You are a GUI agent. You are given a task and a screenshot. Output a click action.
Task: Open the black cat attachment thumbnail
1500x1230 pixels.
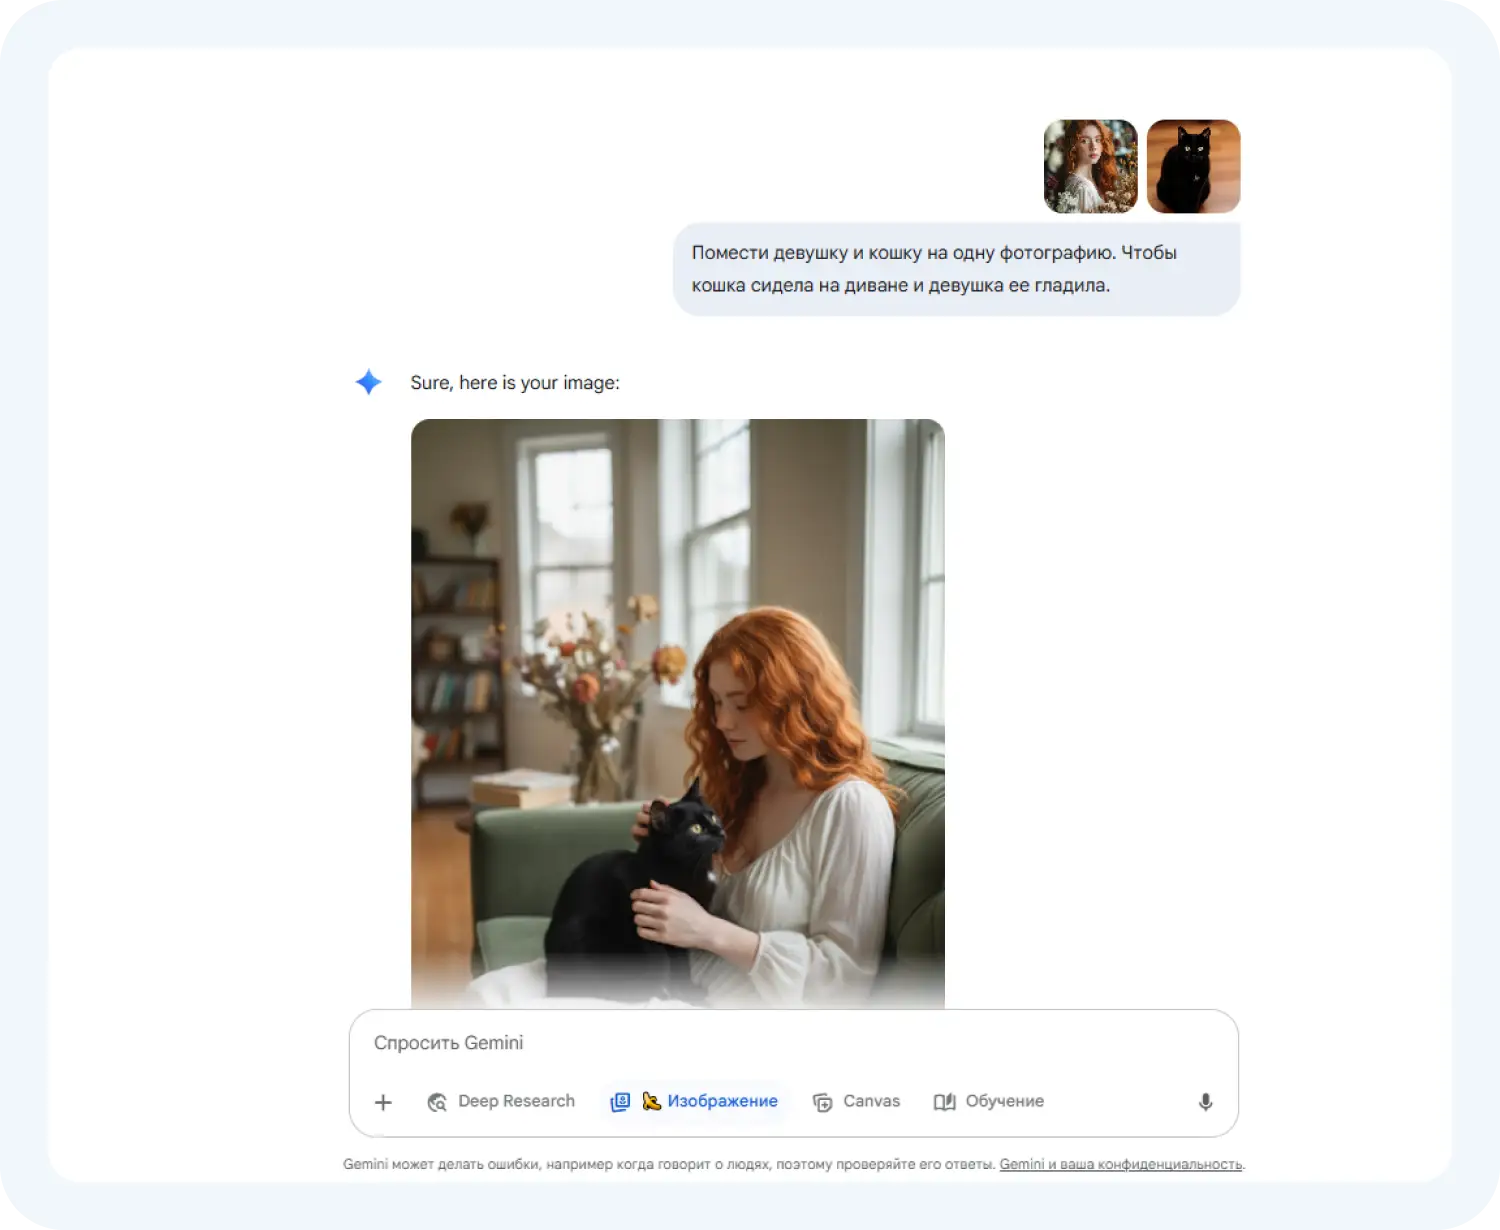coord(1193,167)
